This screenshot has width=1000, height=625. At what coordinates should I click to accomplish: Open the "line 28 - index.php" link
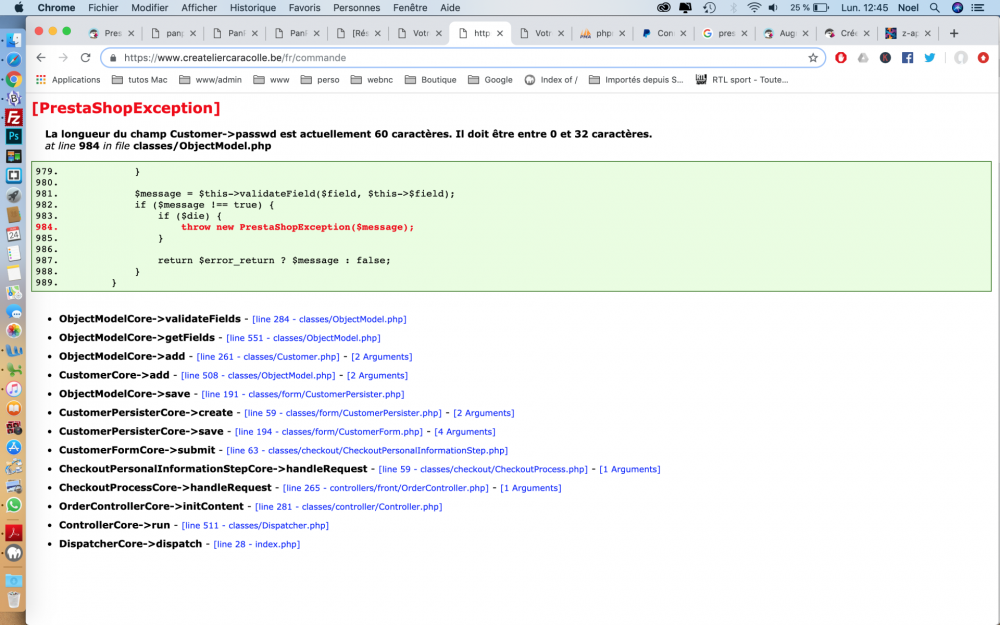pyautogui.click(x=256, y=544)
